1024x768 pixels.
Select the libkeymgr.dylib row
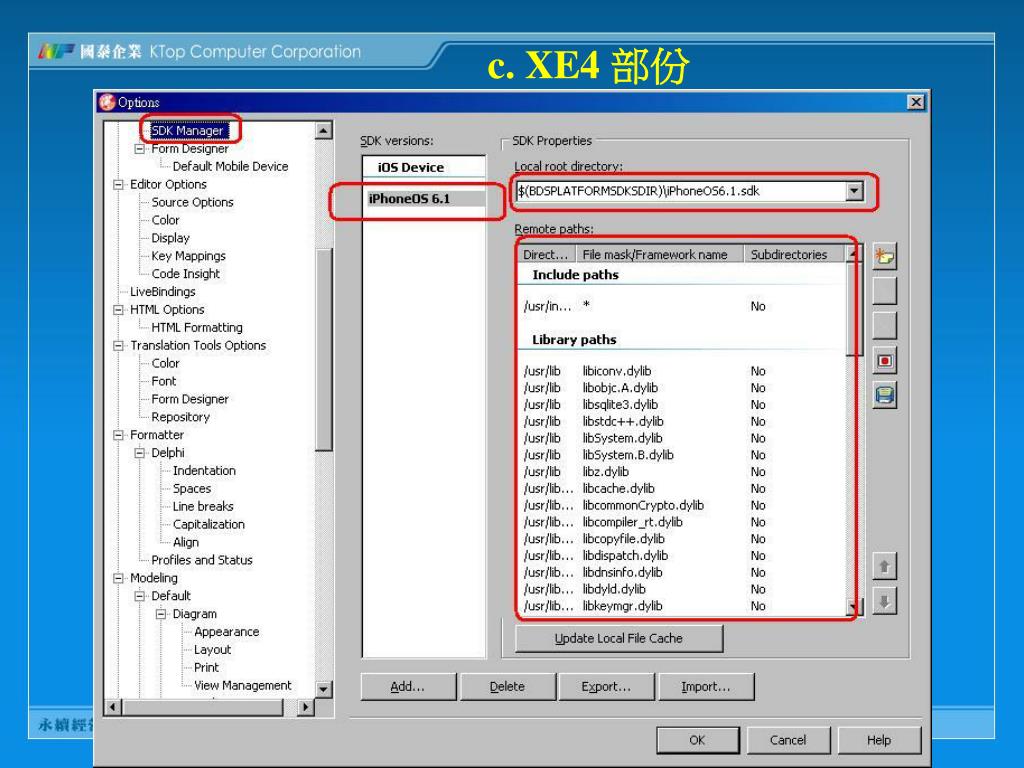pyautogui.click(x=682, y=606)
